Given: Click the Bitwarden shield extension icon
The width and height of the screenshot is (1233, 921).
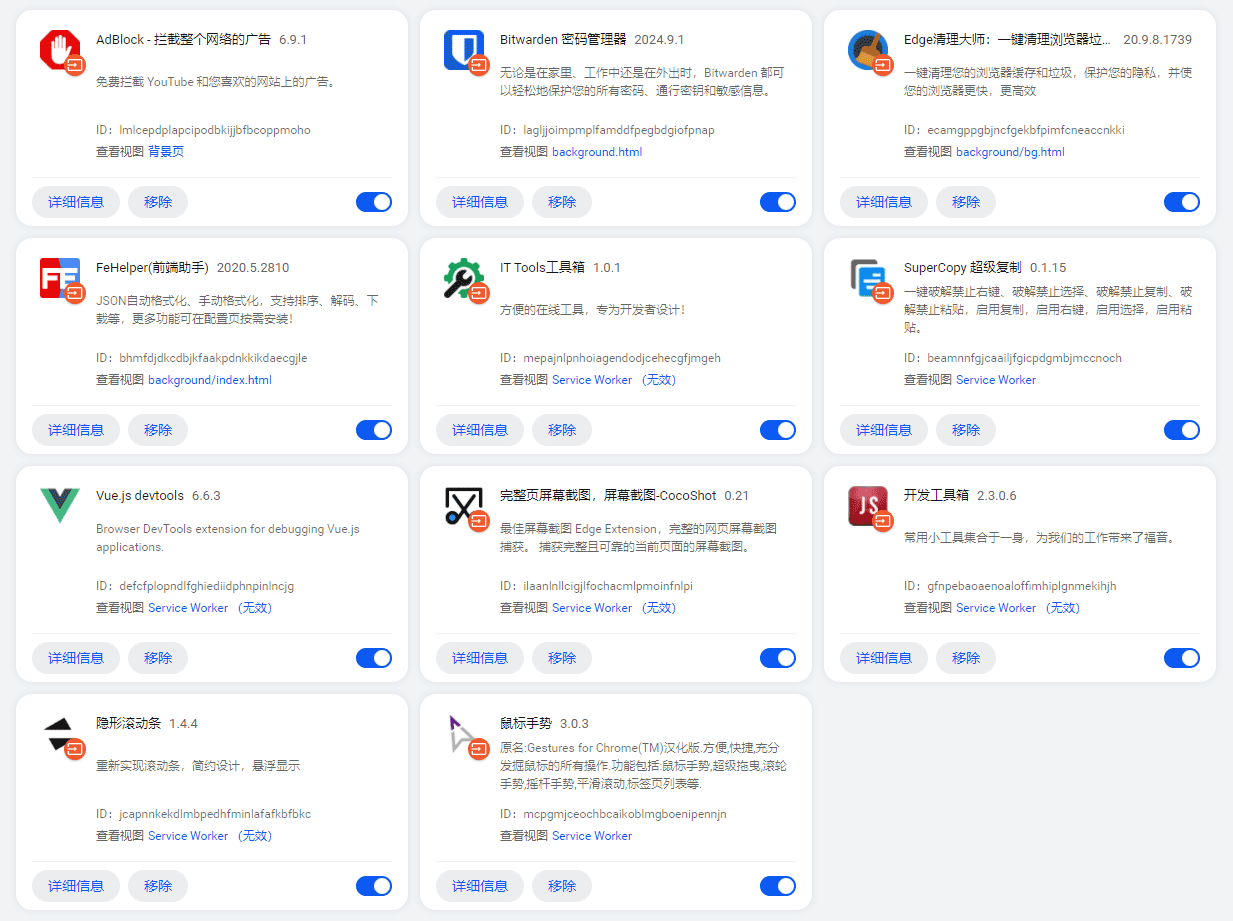Looking at the screenshot, I should pyautogui.click(x=464, y=50).
